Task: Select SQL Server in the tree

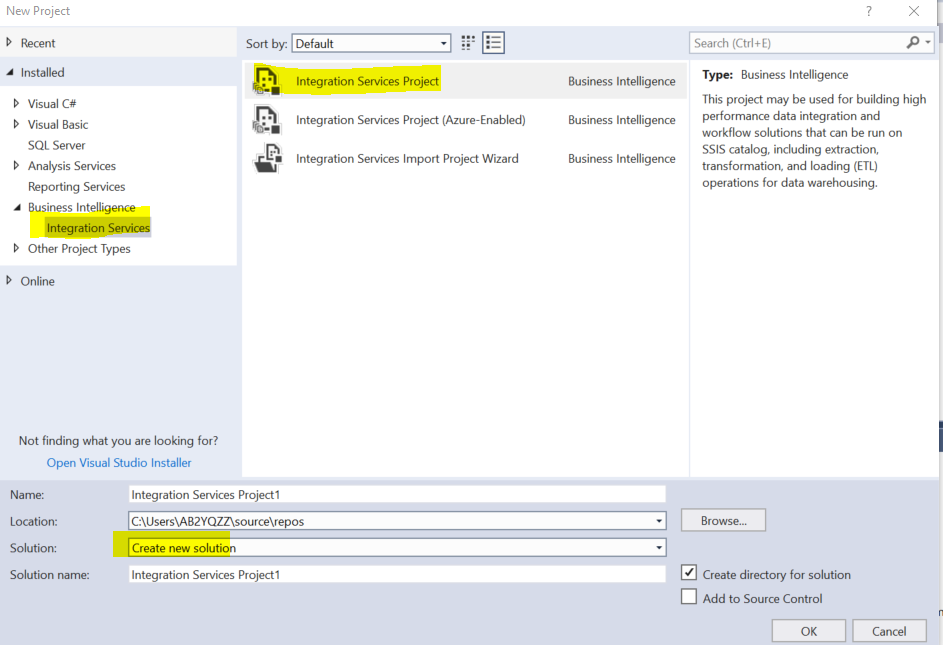Action: pos(57,145)
